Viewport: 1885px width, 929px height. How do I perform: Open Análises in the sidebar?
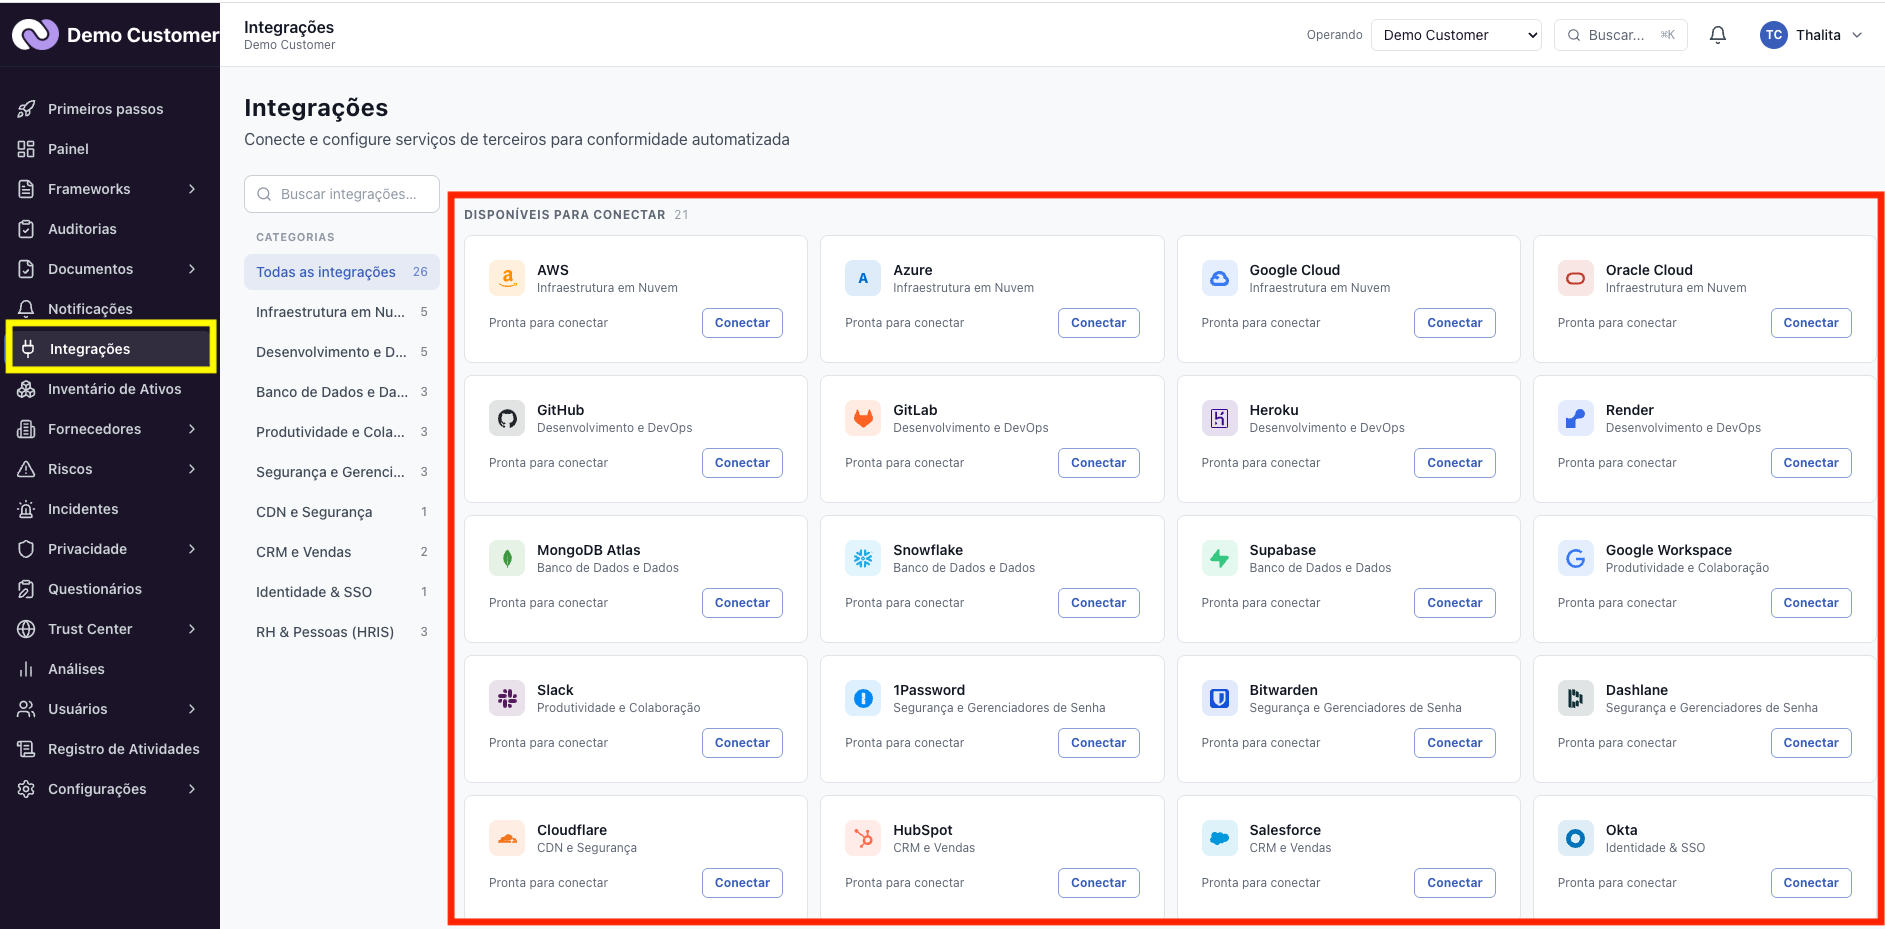click(110, 669)
